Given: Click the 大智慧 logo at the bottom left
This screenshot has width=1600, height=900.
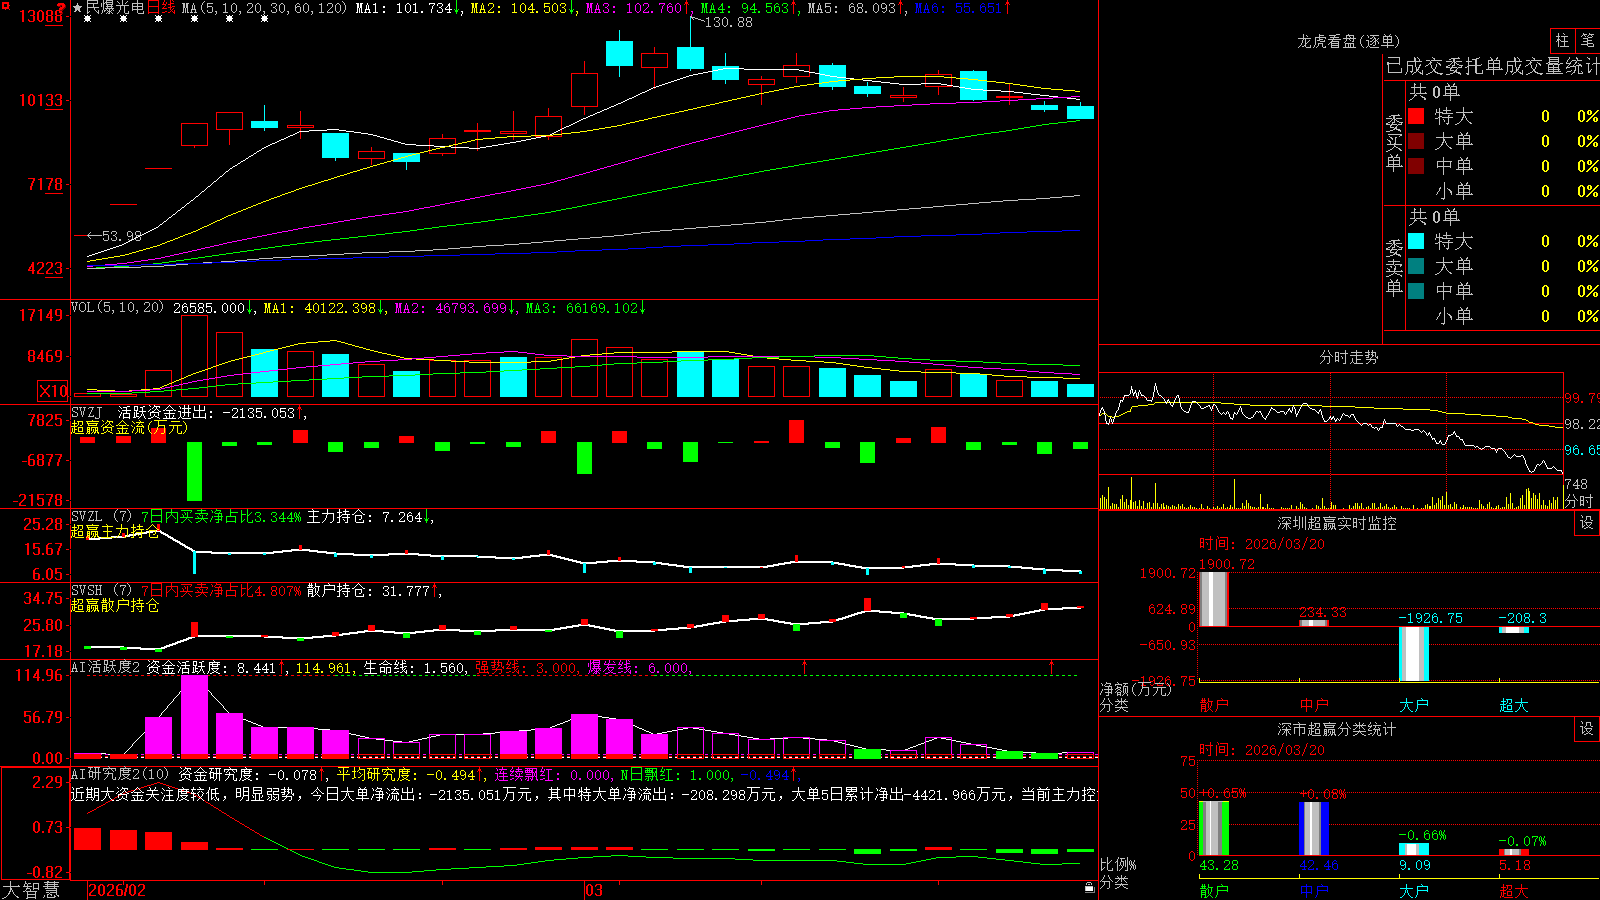Looking at the screenshot, I should 31,890.
